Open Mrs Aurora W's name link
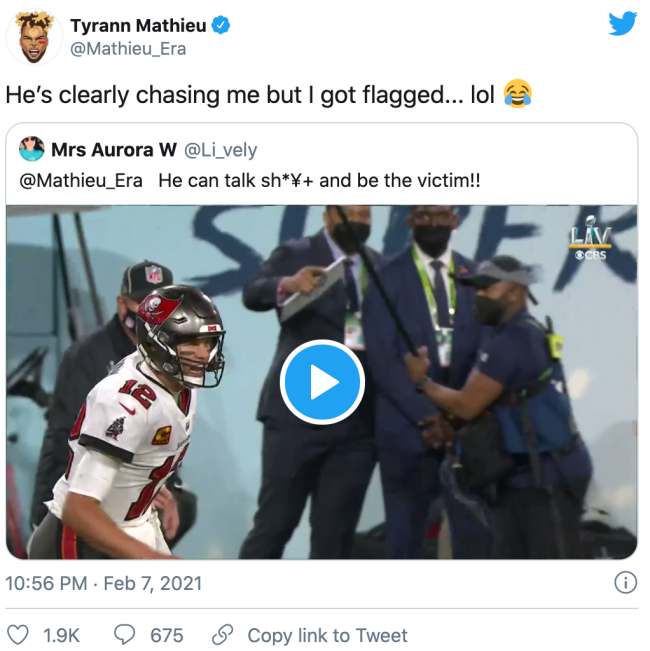Image resolution: width=650 pixels, height=651 pixels. [x=114, y=150]
